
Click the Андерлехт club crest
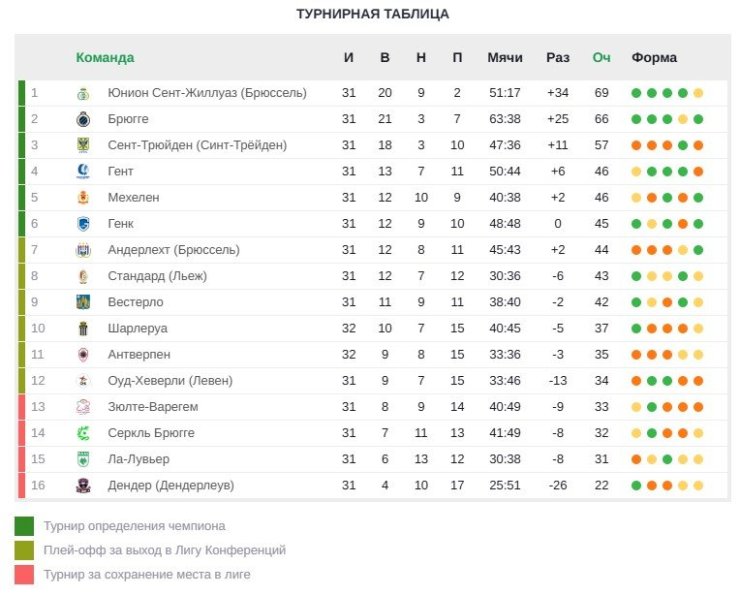pyautogui.click(x=83, y=250)
